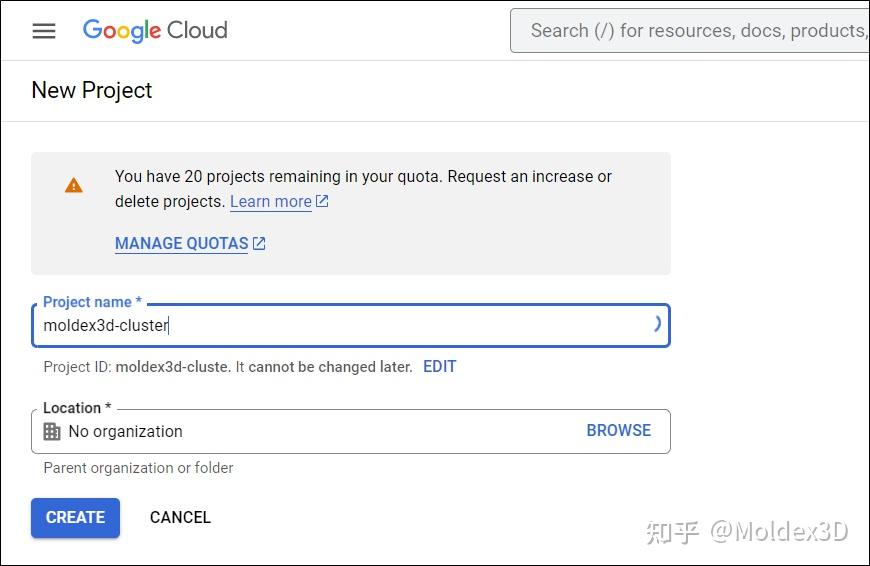Click into the Project name text field
870x566 pixels.
[340, 326]
